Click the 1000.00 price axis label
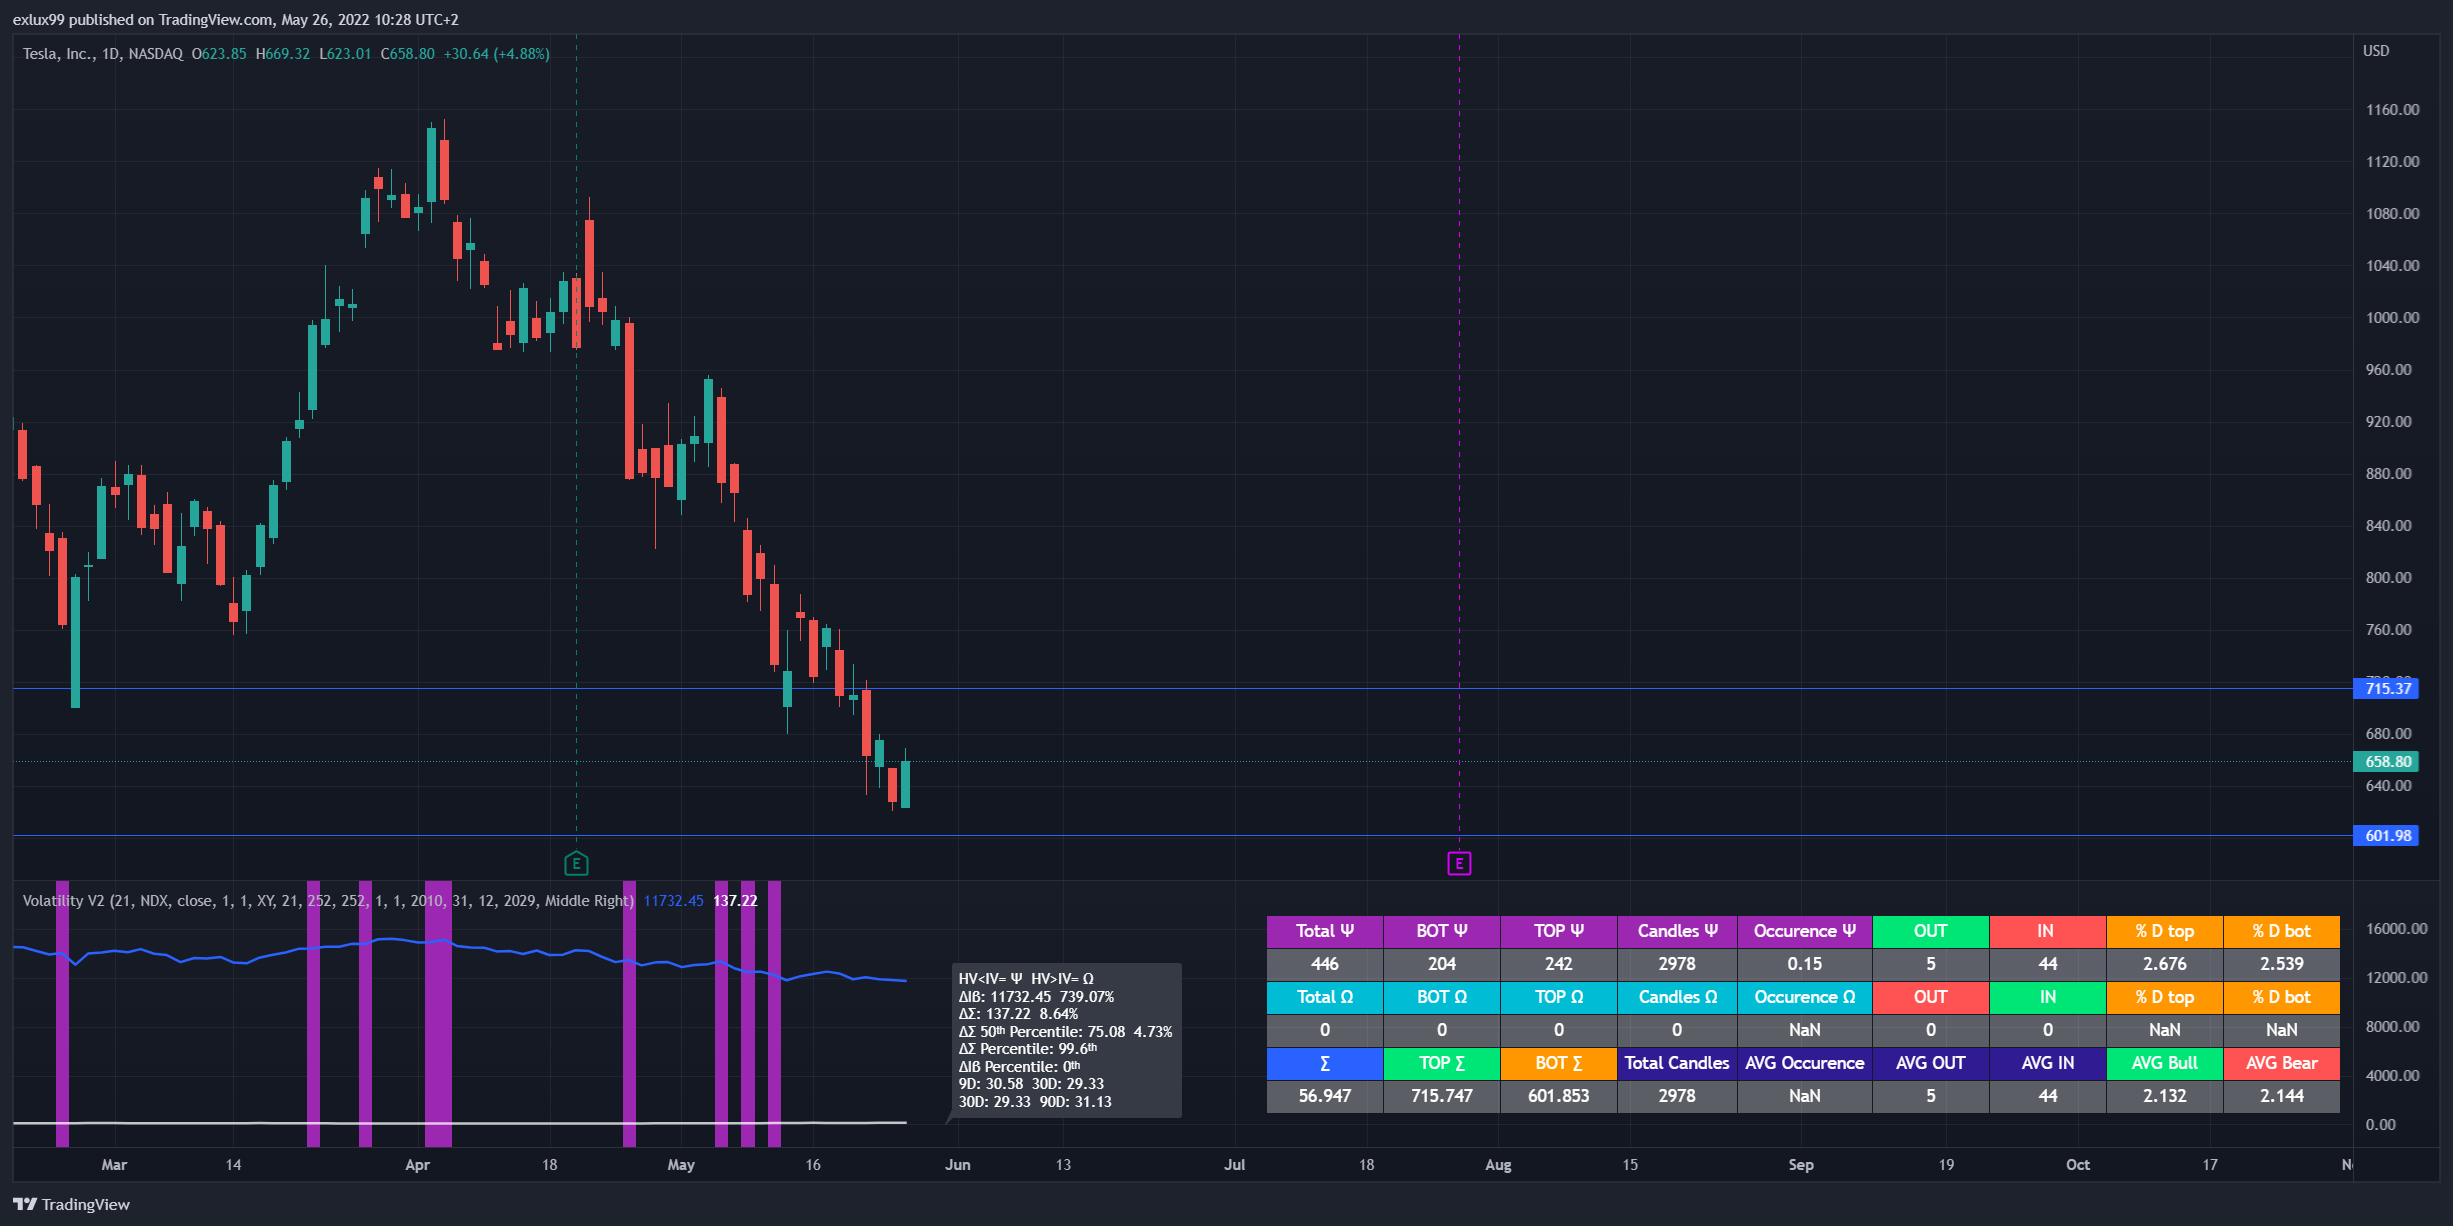2453x1226 pixels. coord(2392,318)
